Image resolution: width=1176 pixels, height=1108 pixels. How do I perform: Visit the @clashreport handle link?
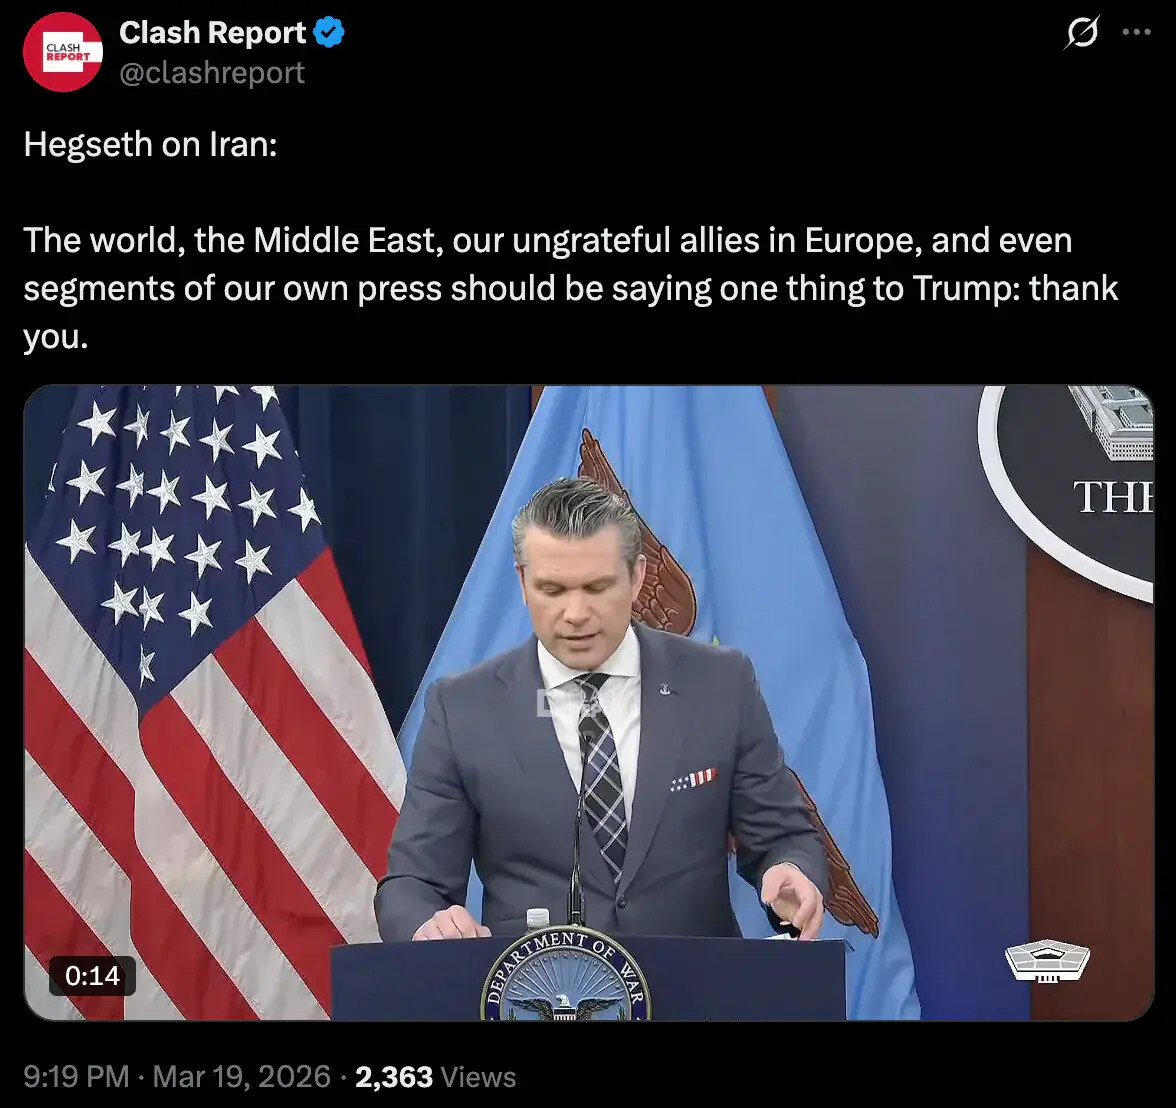pos(212,73)
